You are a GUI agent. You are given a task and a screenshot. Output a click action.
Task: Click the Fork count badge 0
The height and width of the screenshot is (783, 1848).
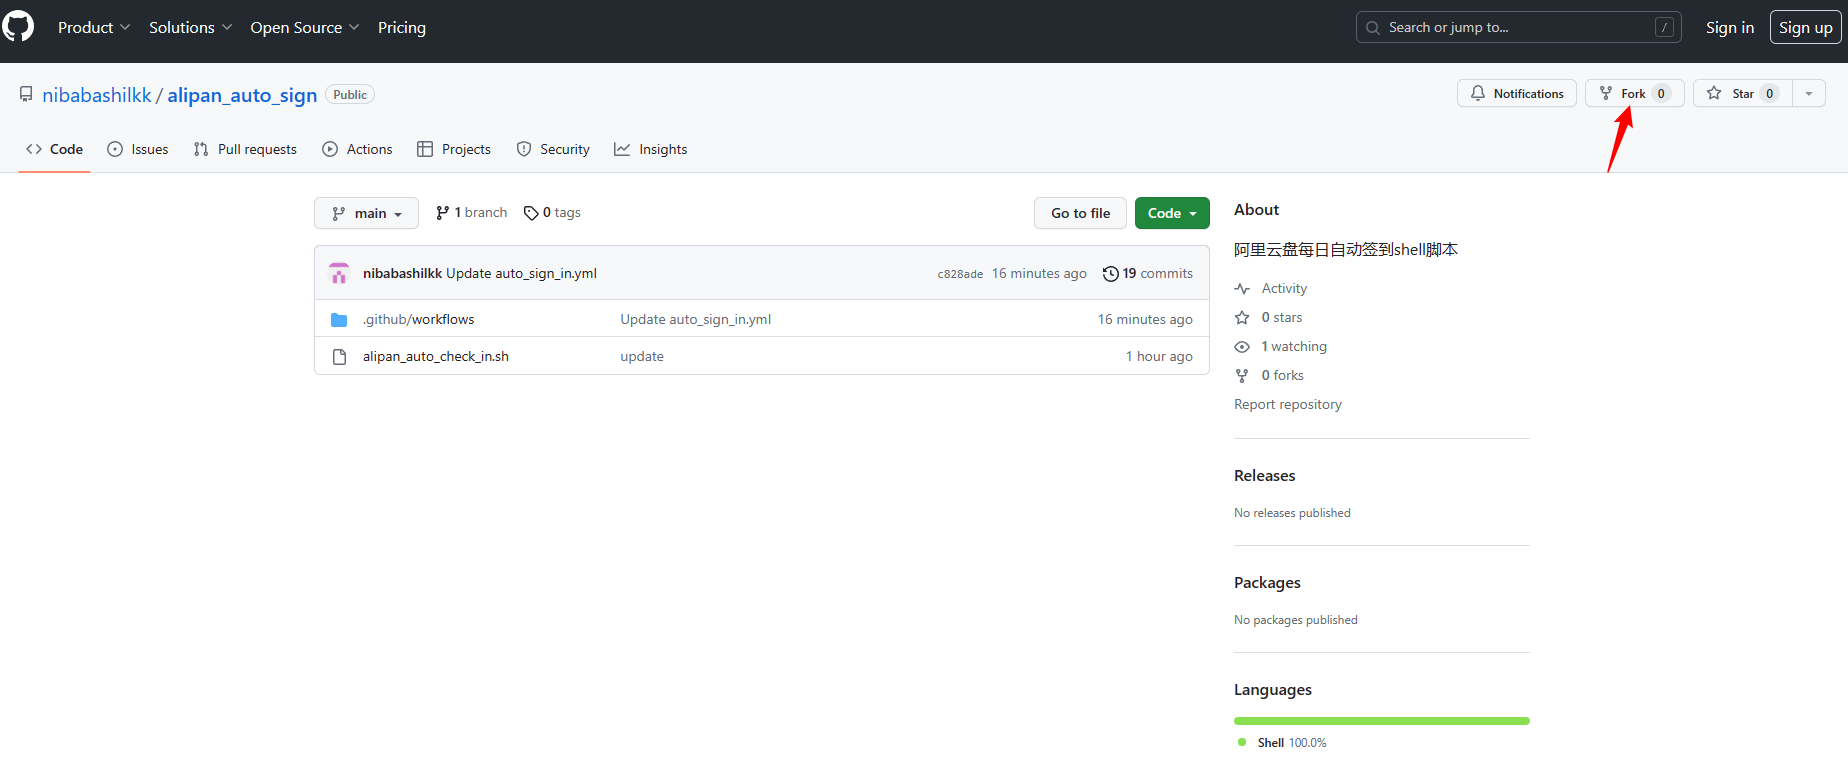(x=1661, y=94)
